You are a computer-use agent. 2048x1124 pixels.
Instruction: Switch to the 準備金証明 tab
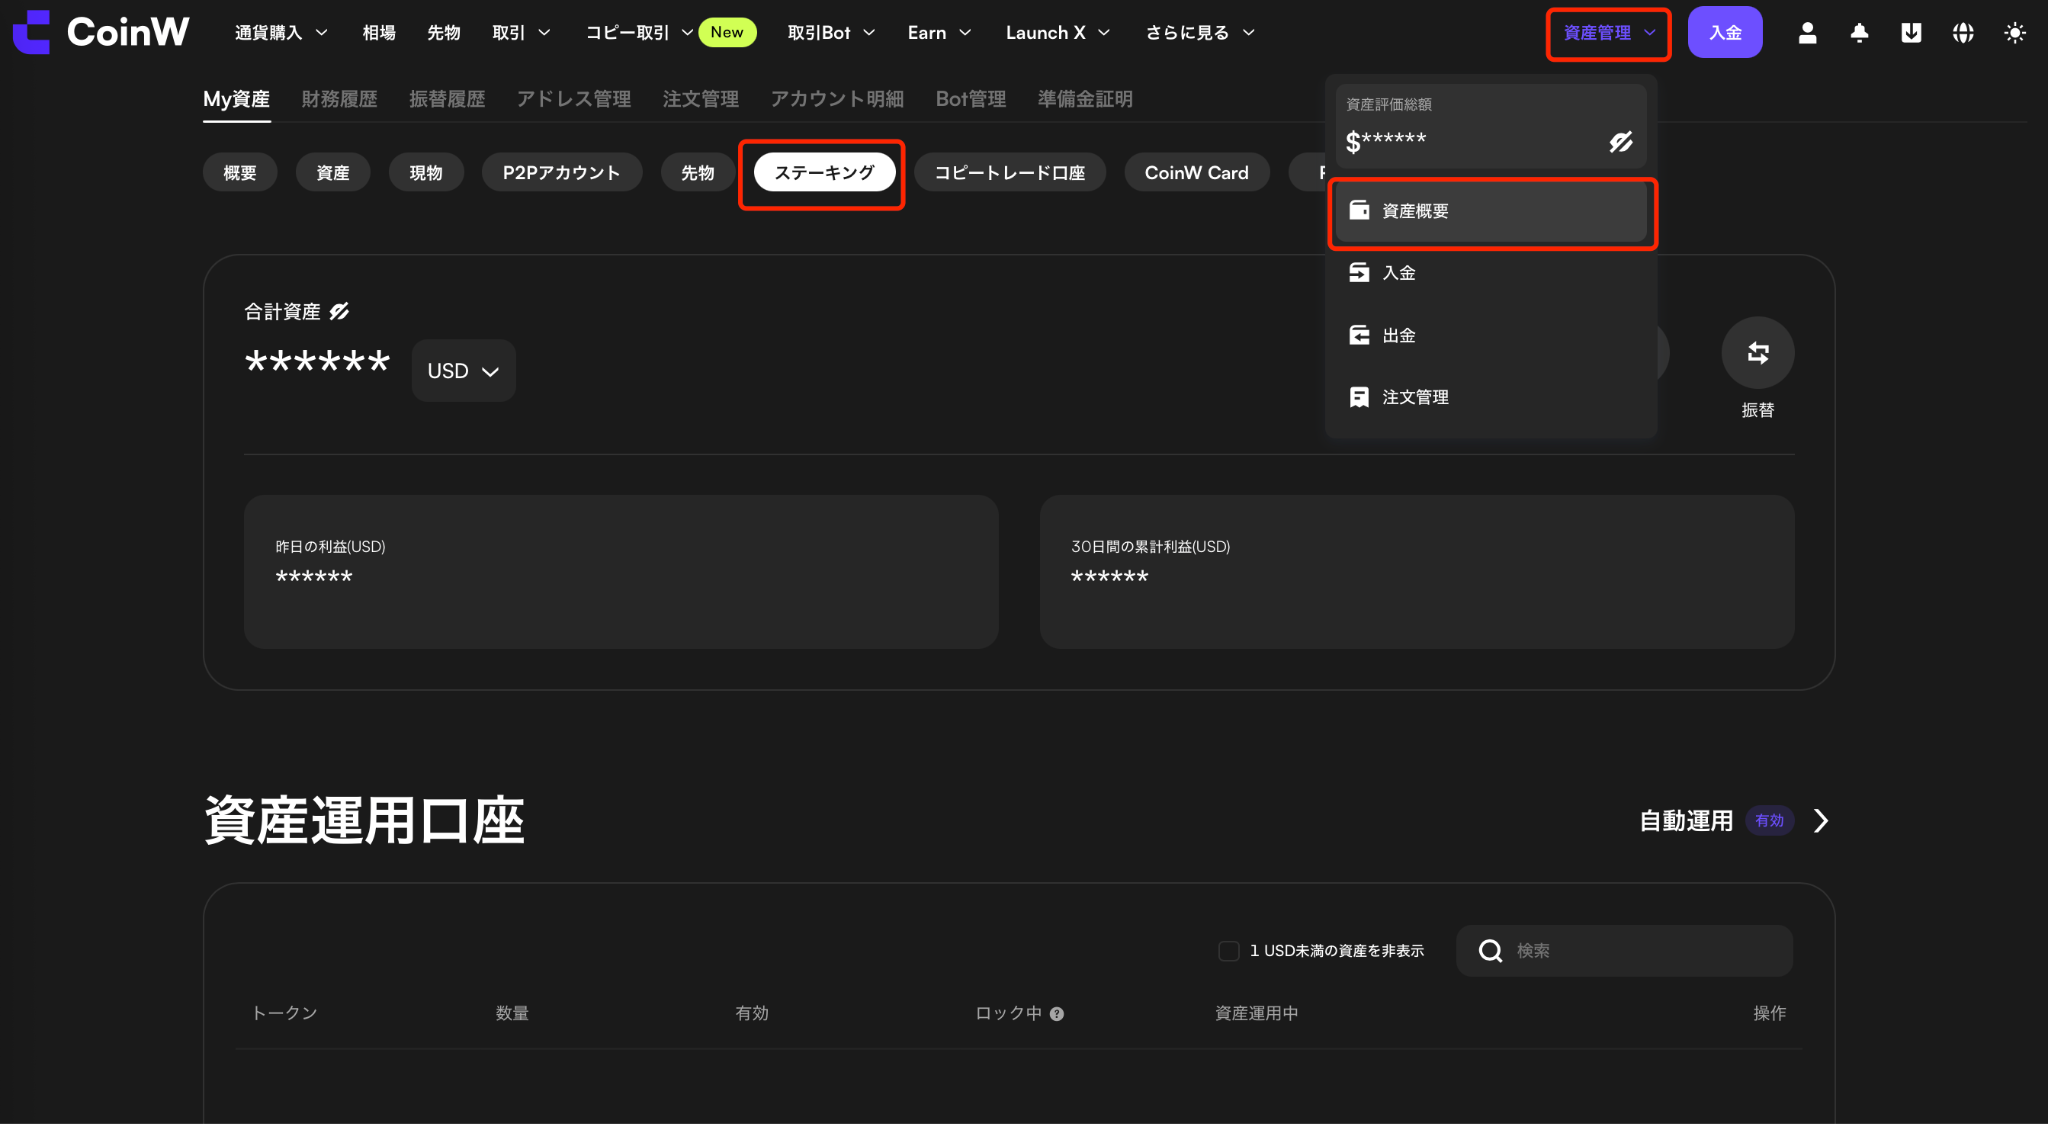pos(1085,99)
